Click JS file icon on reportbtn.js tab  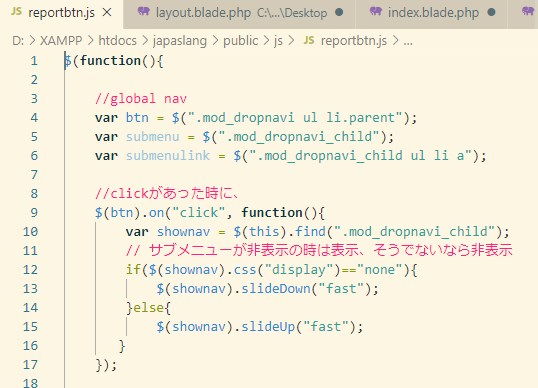click(x=16, y=11)
